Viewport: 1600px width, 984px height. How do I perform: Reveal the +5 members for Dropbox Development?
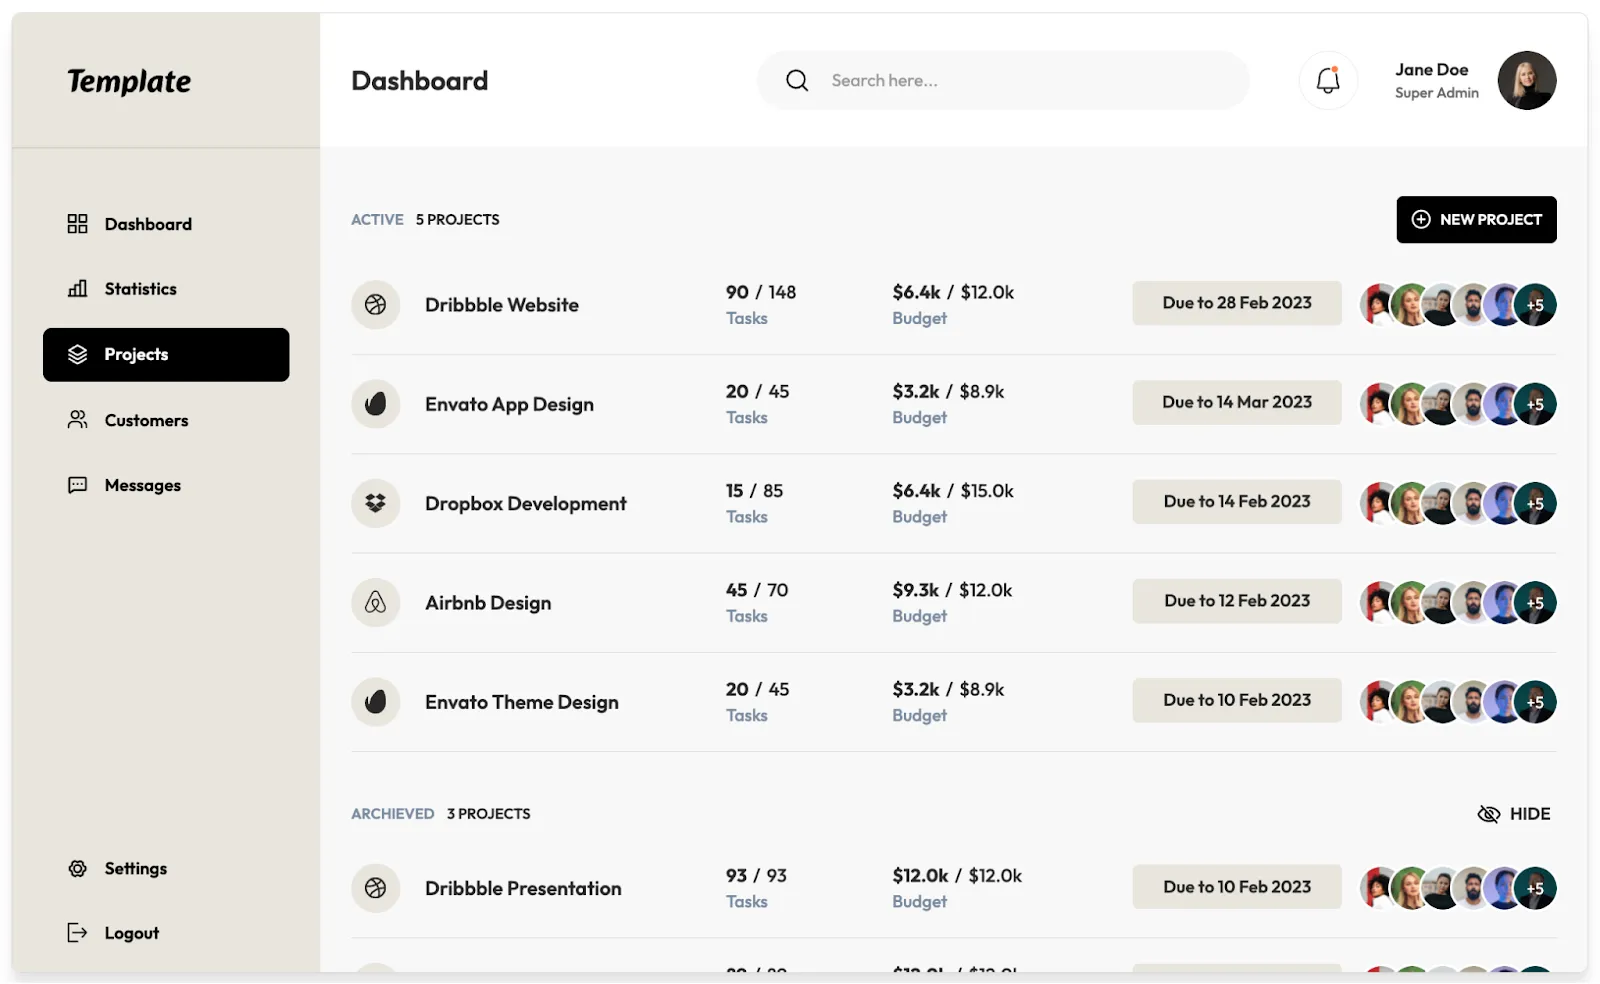pos(1536,503)
